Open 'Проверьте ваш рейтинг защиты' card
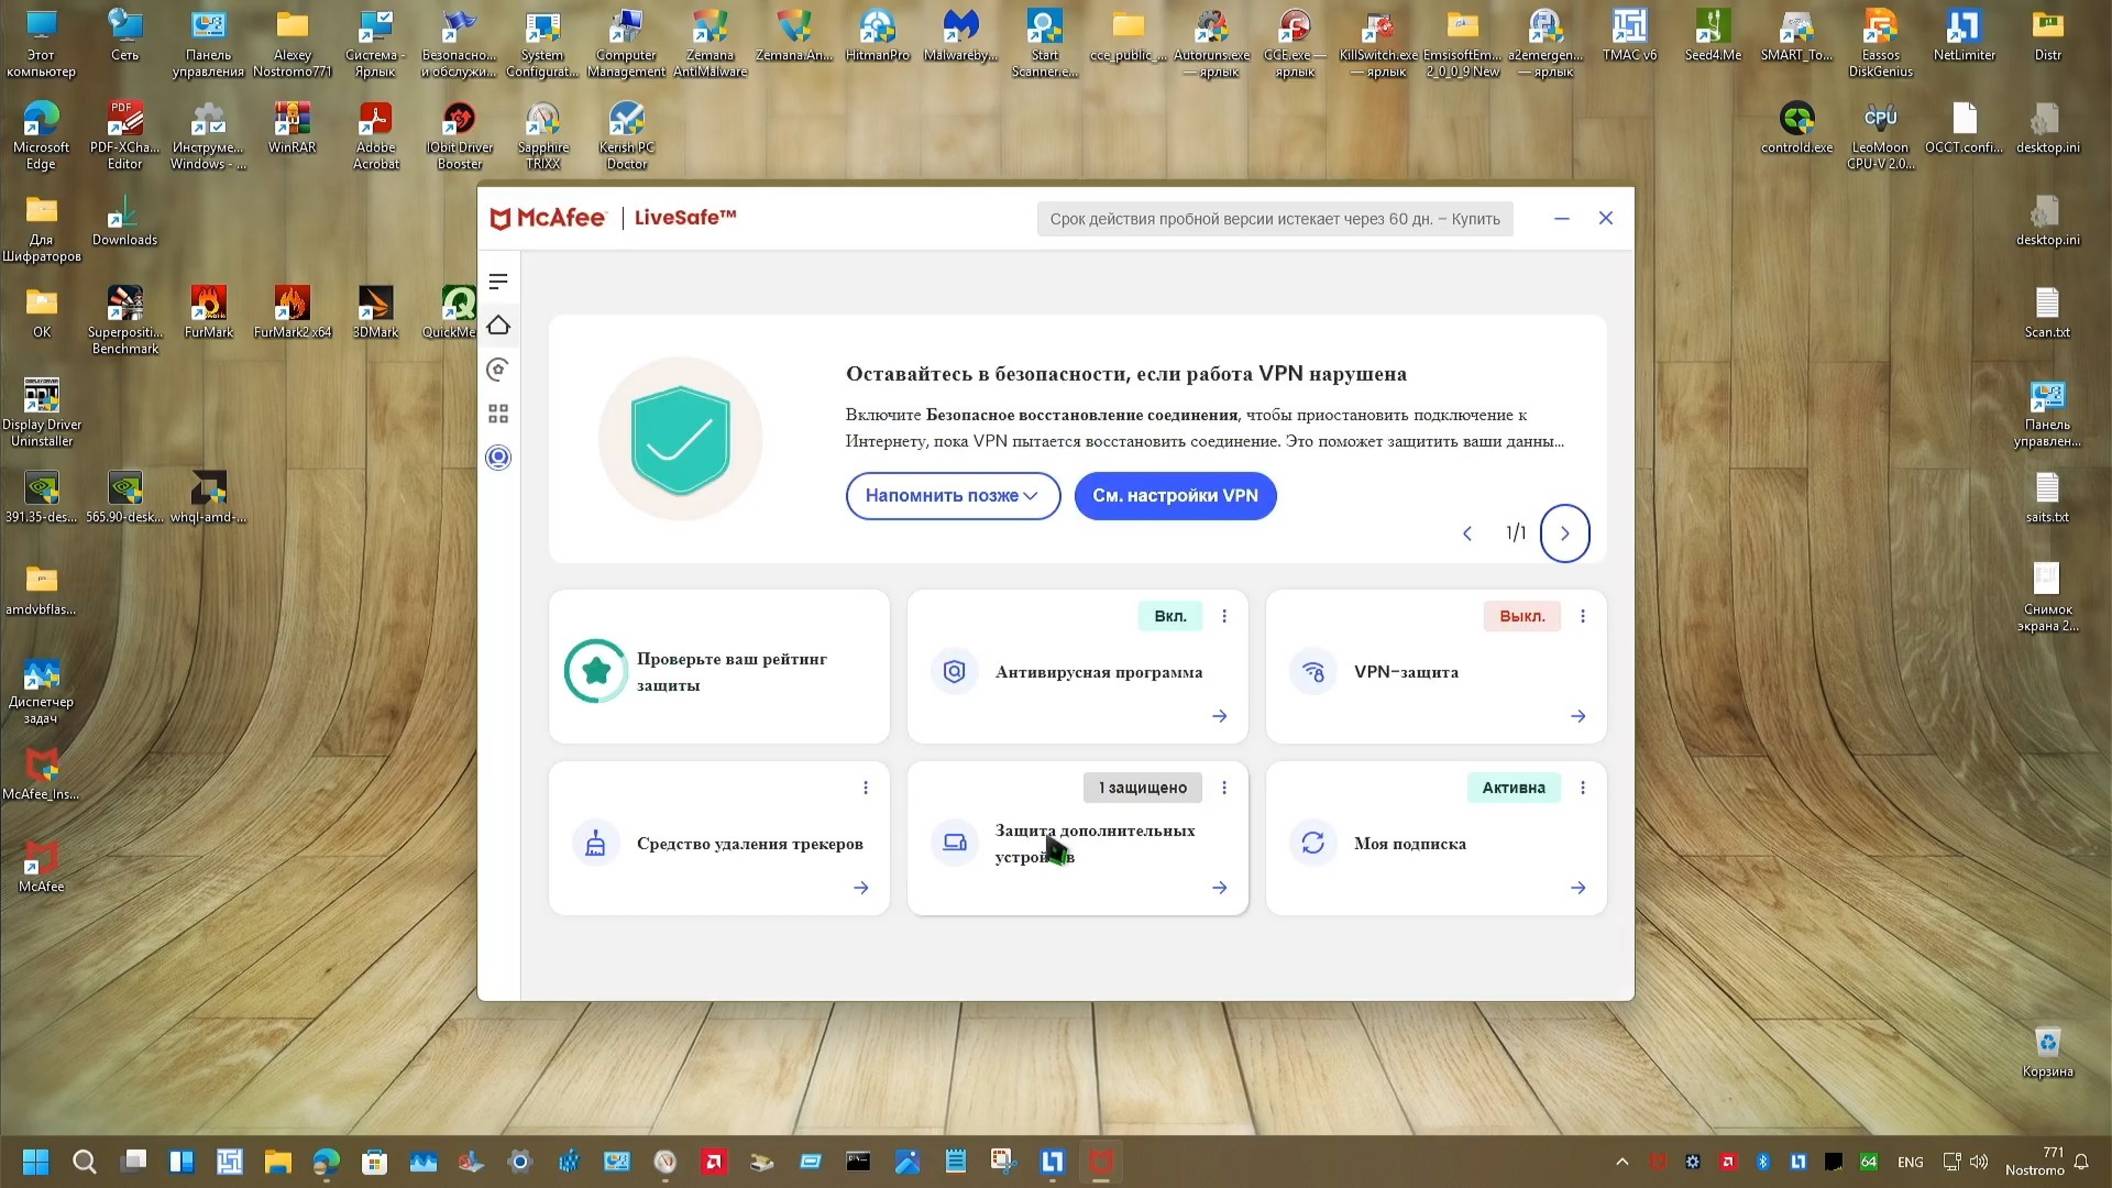Screen dimensions: 2112x1188 pyautogui.click(x=719, y=667)
